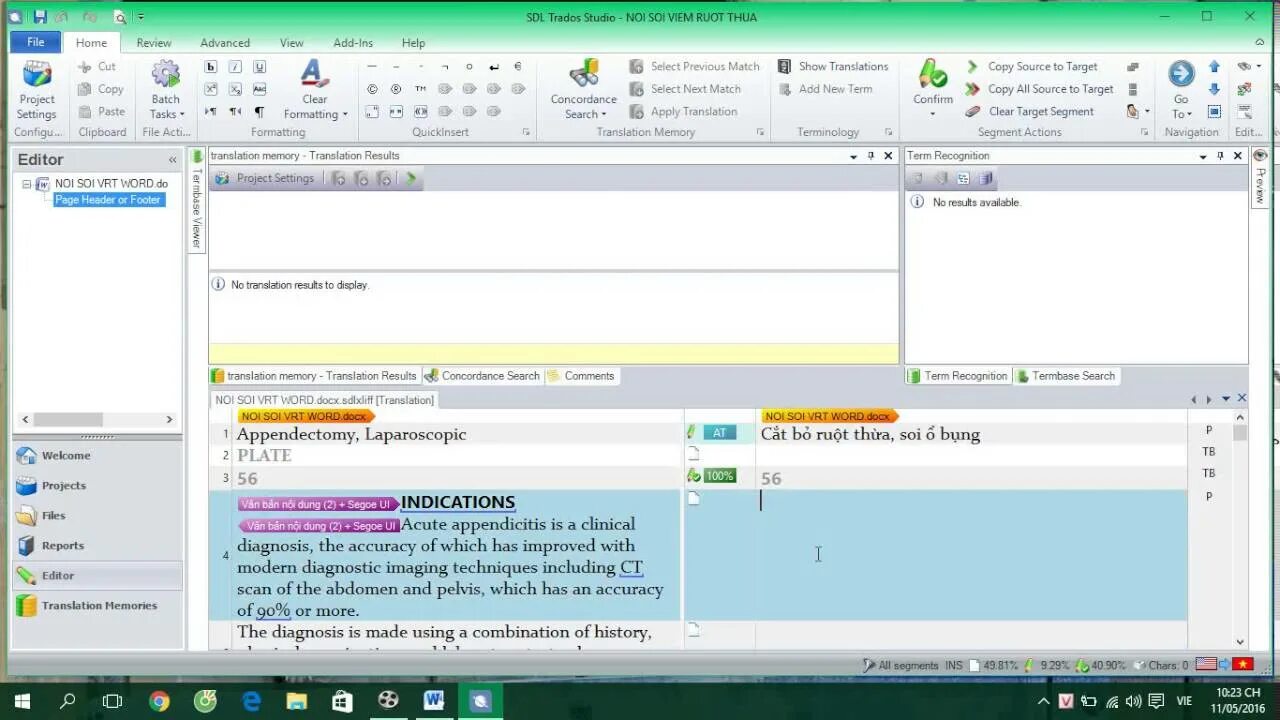Insert copyright symbol from QuickInsert
The height and width of the screenshot is (720, 1280).
tap(372, 89)
